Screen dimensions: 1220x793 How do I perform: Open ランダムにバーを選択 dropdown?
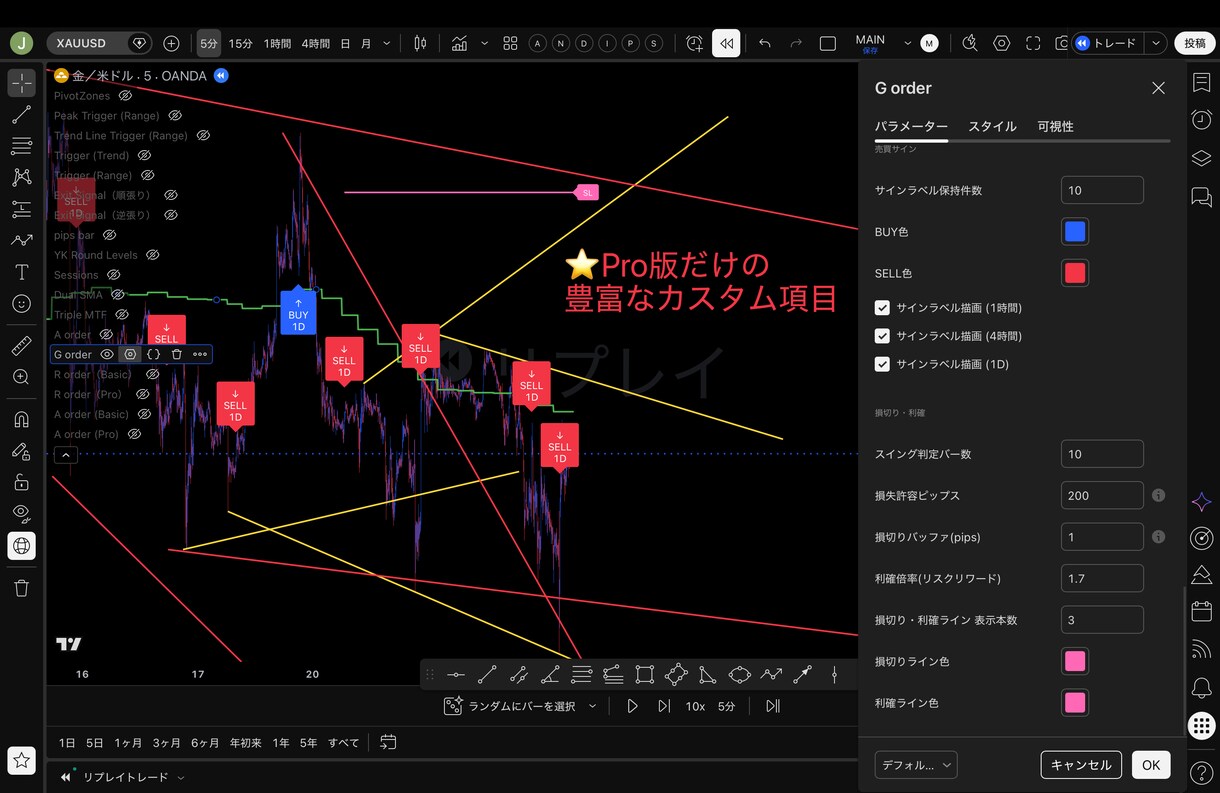[x=592, y=706]
